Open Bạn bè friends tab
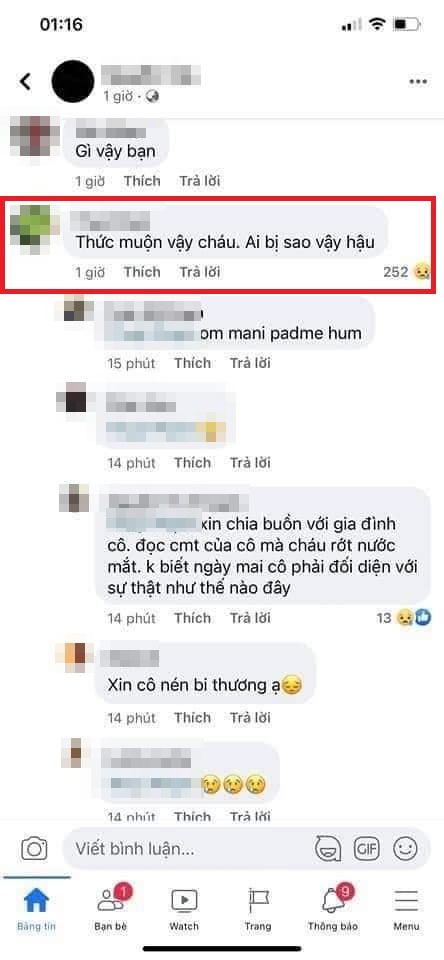The image size is (444, 960). click(111, 909)
